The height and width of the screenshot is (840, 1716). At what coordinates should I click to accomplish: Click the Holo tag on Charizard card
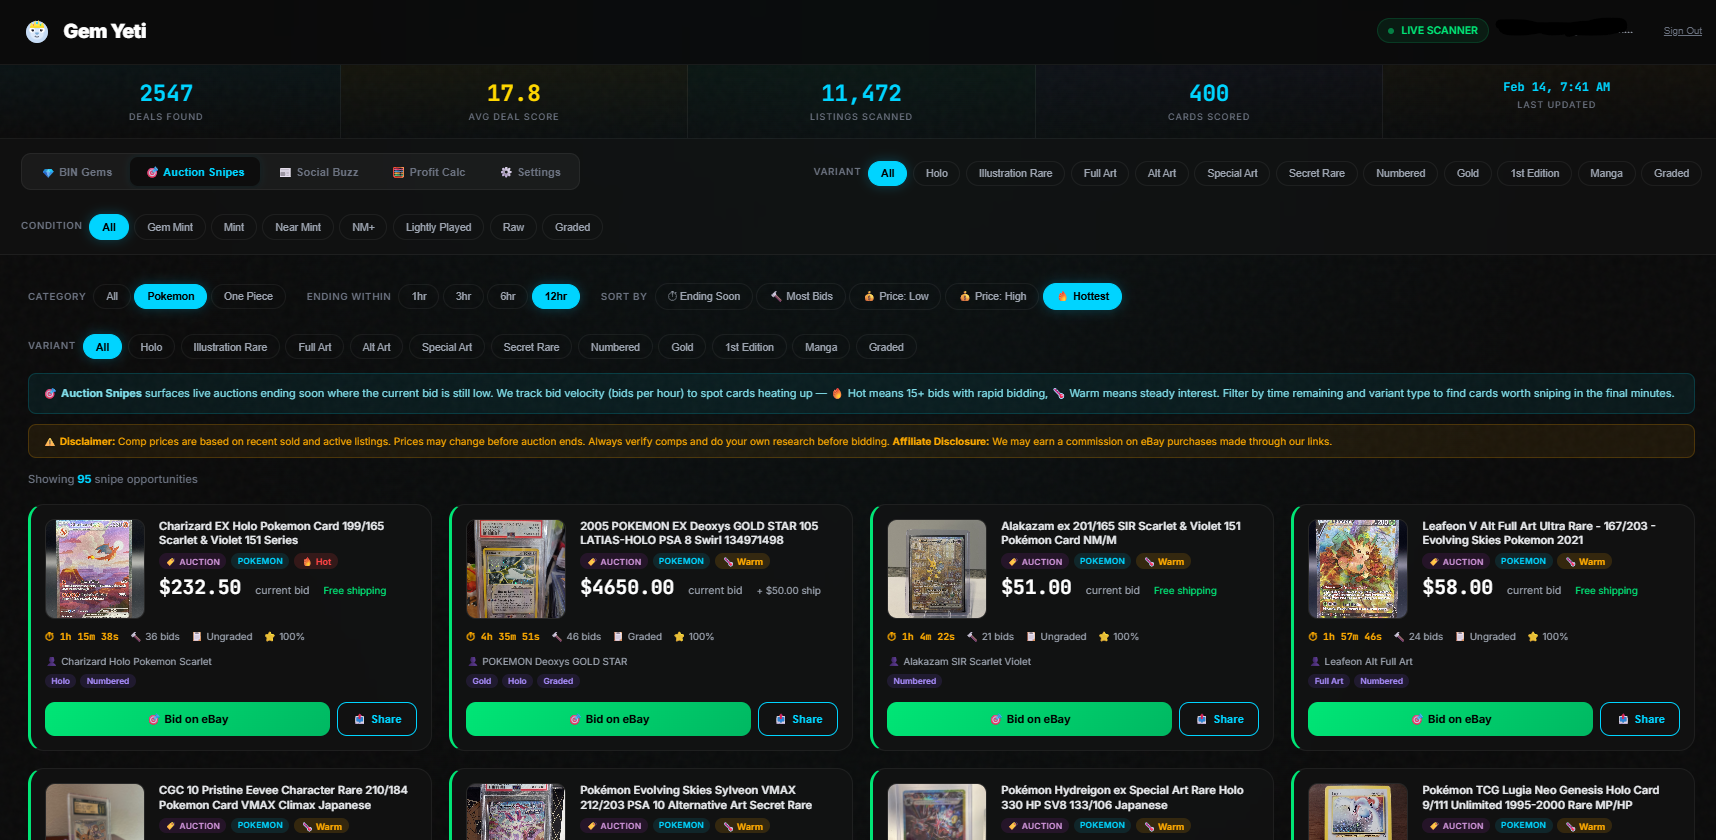[61, 681]
